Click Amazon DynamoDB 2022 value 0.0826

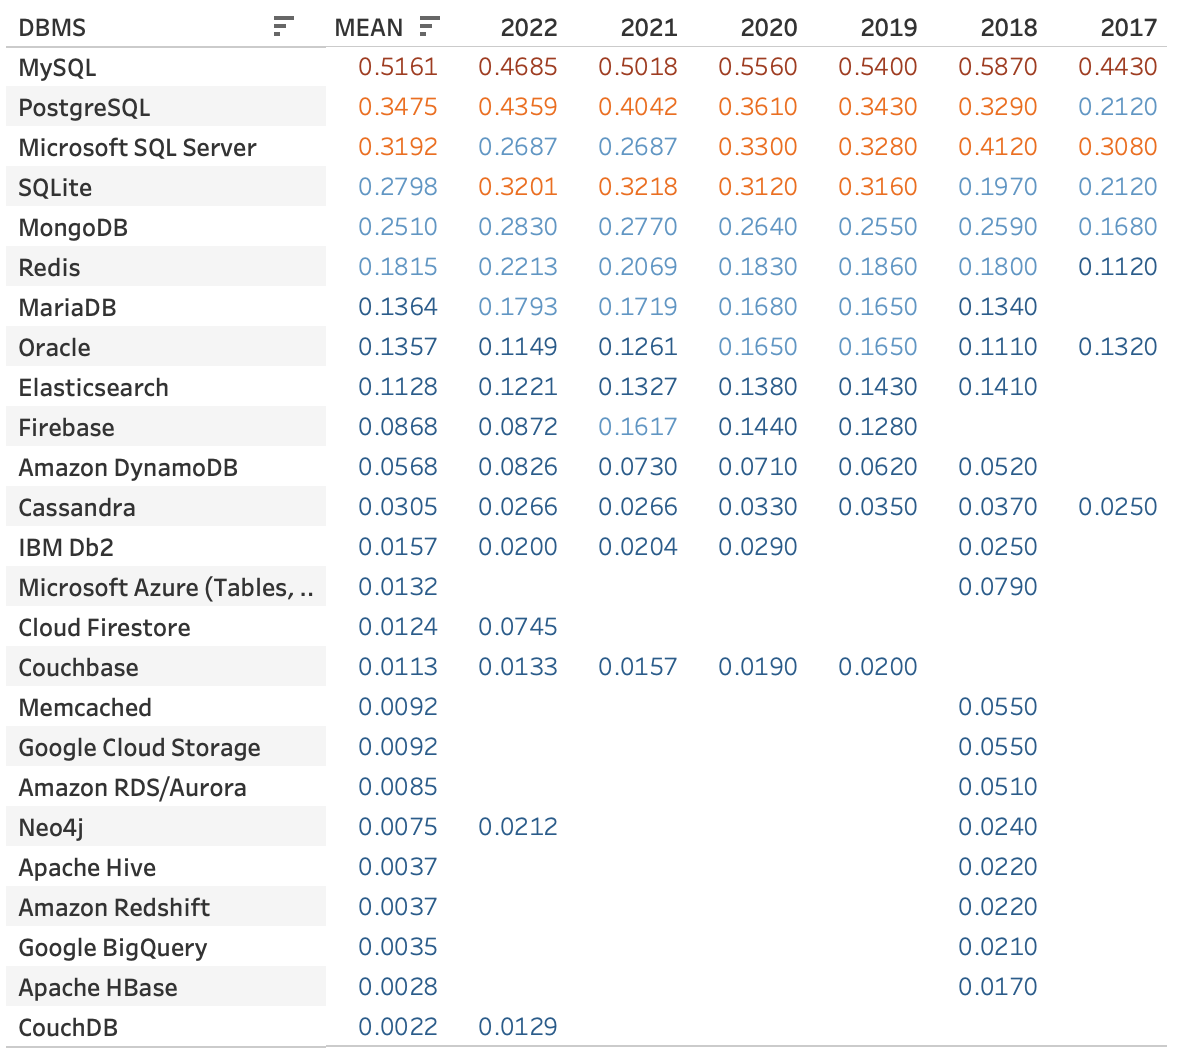pos(518,467)
